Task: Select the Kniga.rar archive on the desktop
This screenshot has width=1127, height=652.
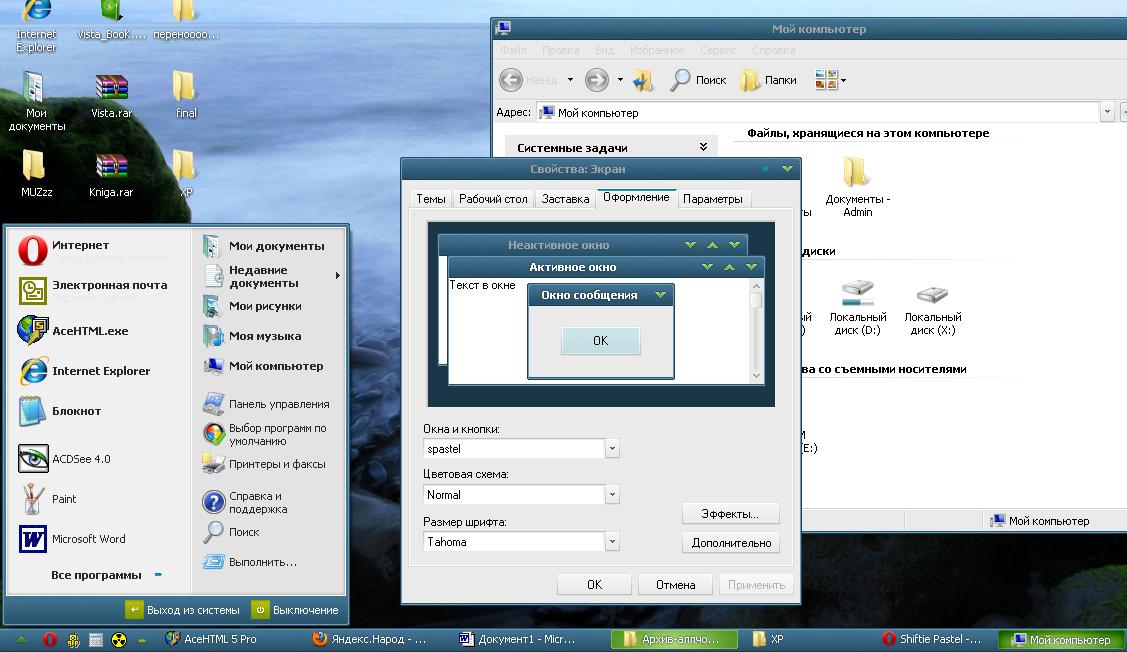Action: pyautogui.click(x=111, y=175)
